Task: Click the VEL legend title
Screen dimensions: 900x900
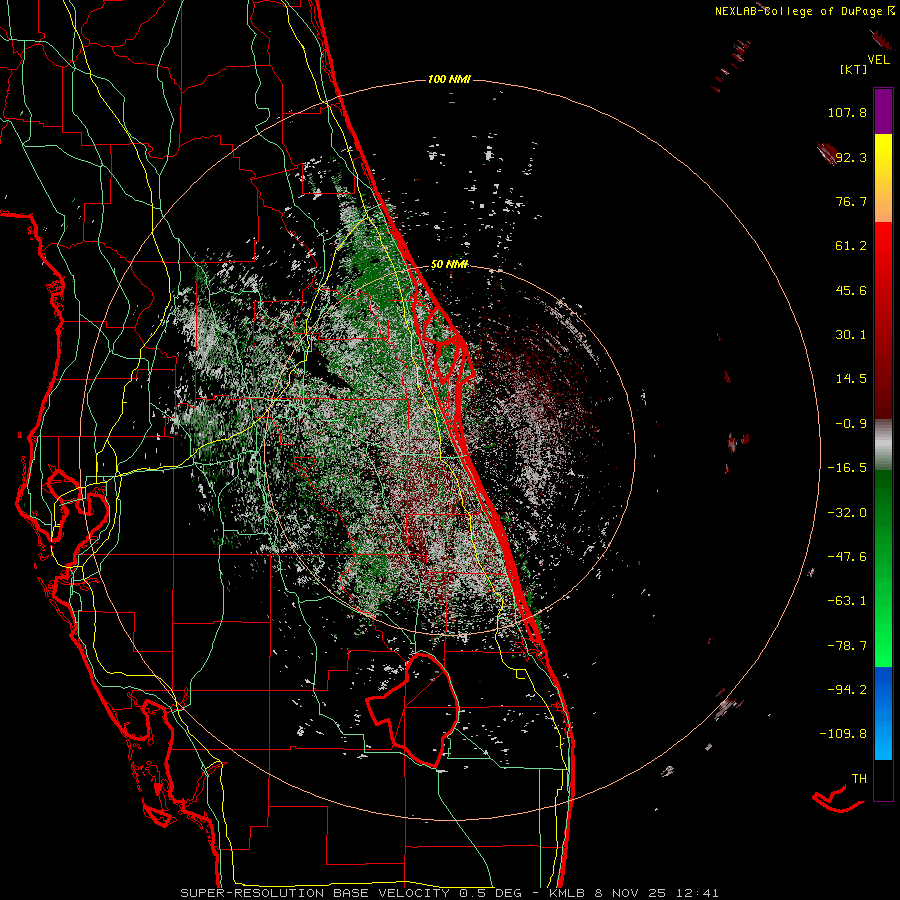Action: (x=878, y=60)
